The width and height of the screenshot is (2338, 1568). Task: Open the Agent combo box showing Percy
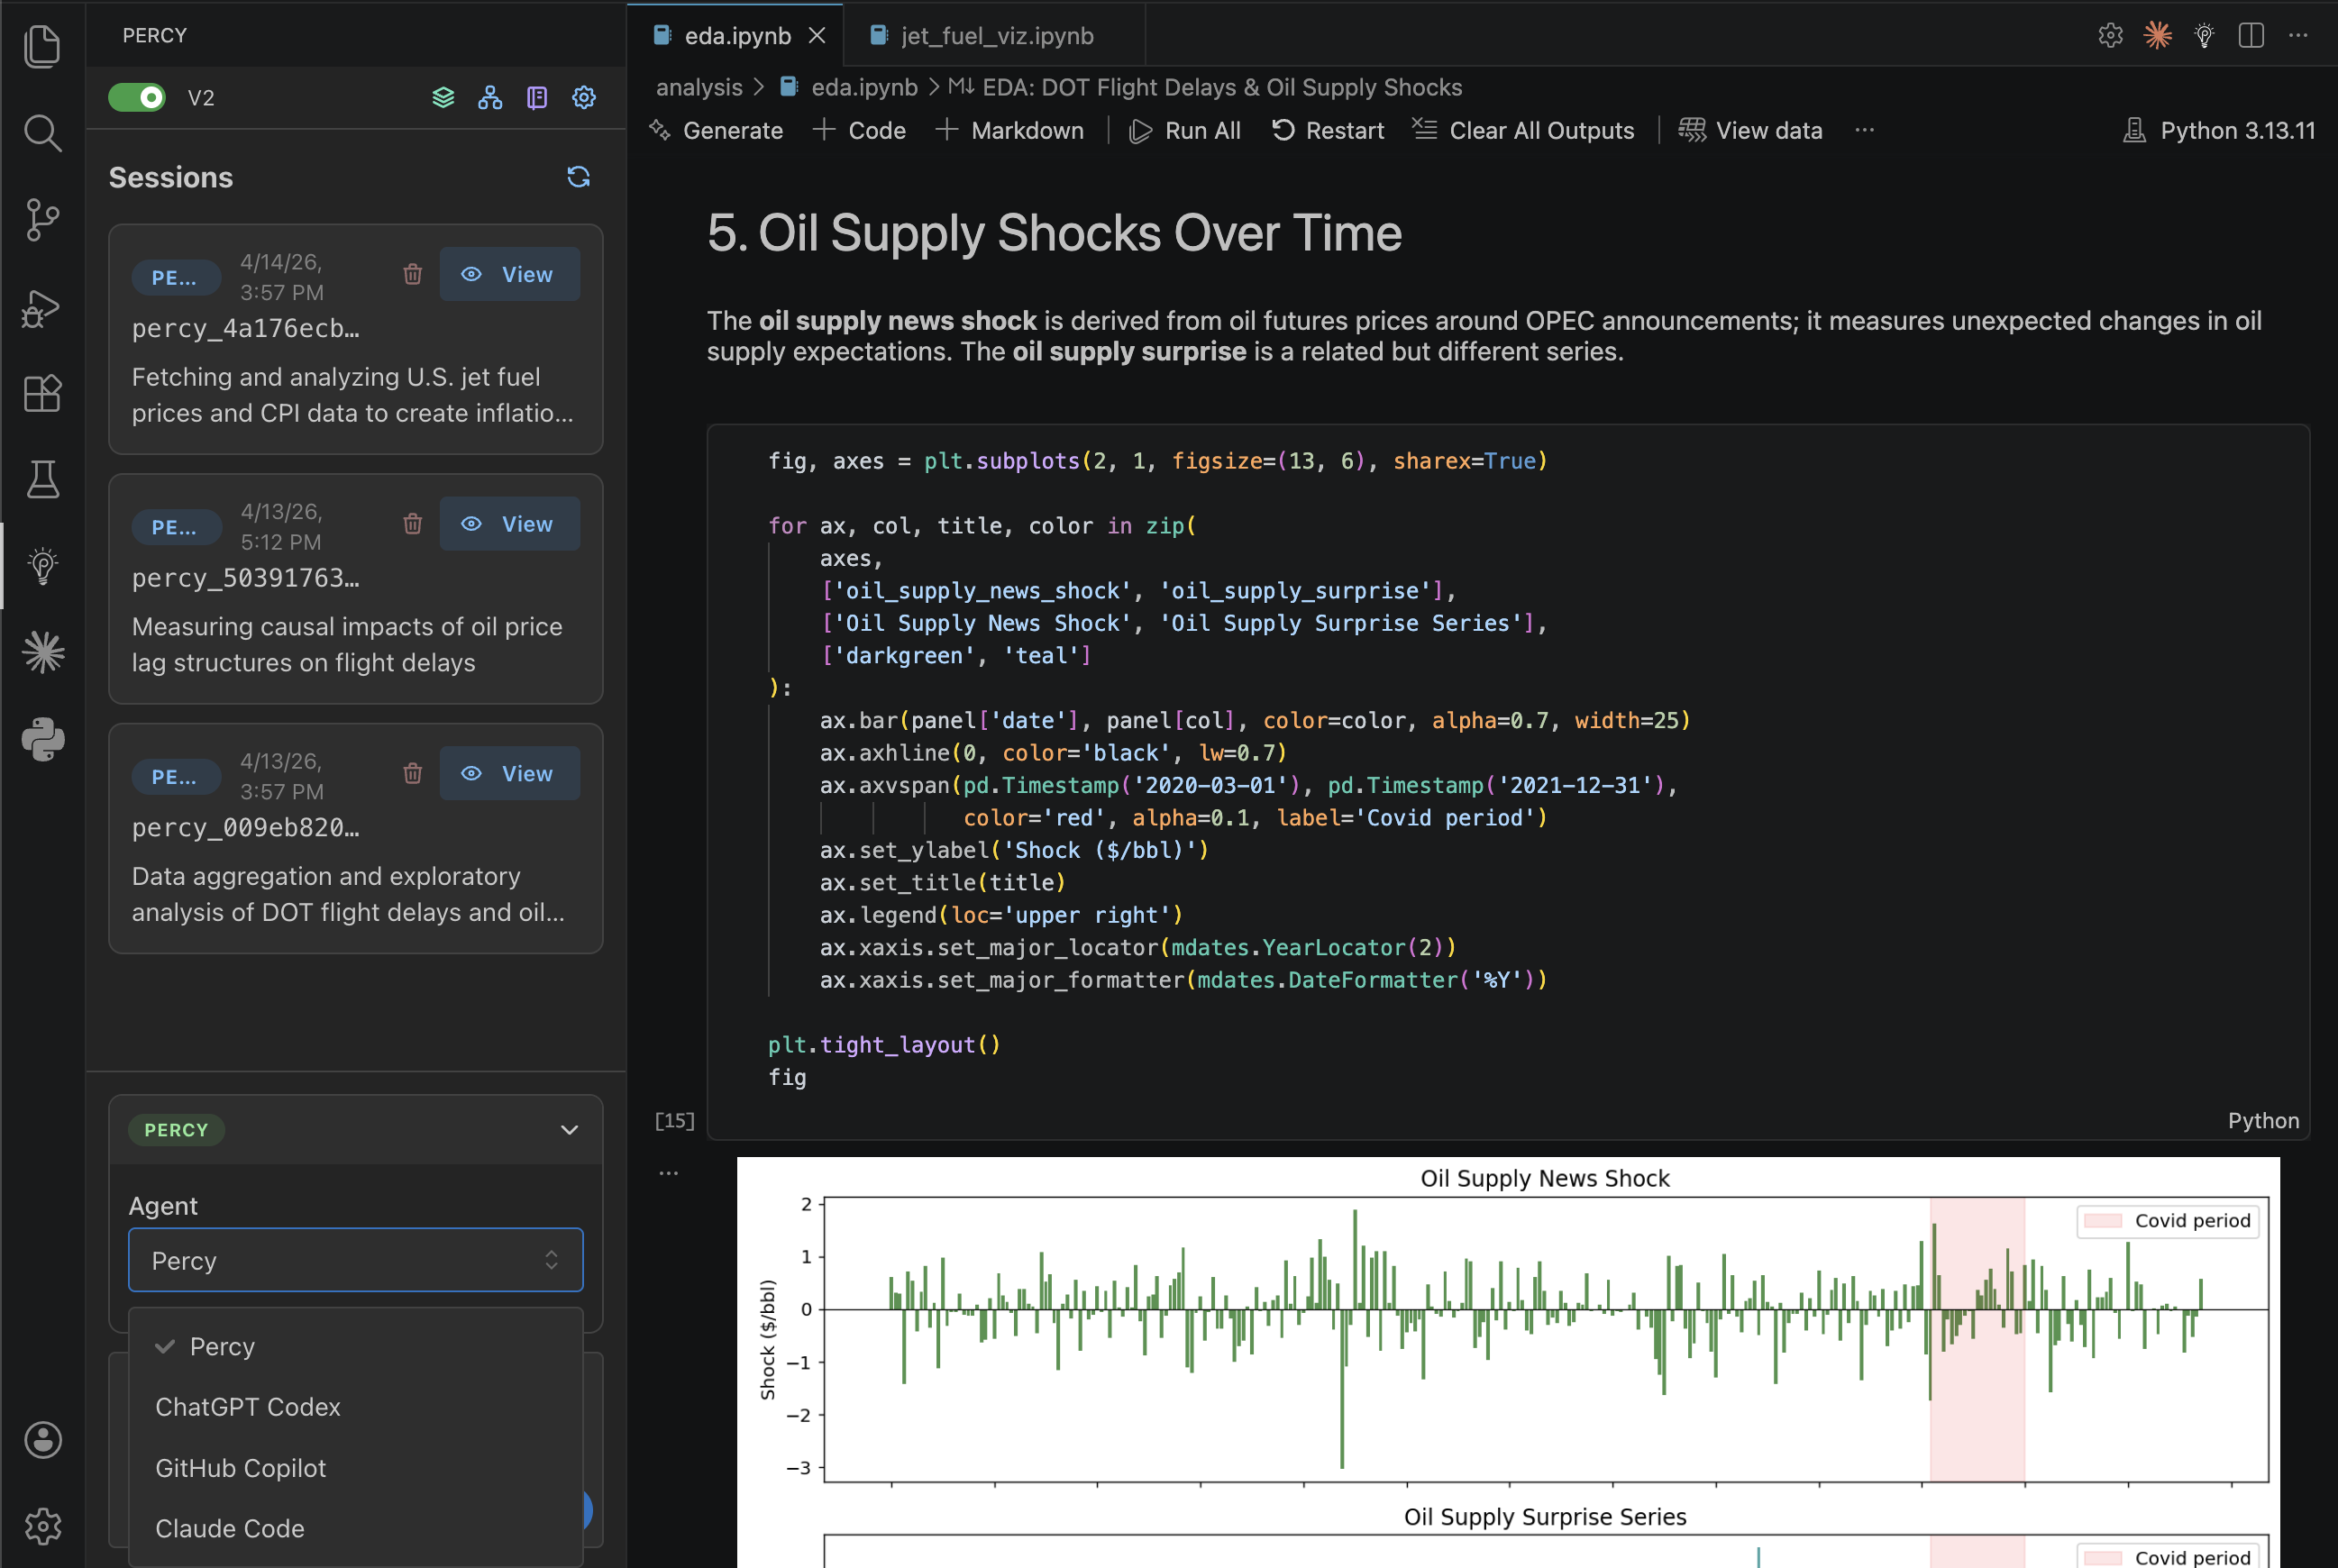pos(355,1260)
